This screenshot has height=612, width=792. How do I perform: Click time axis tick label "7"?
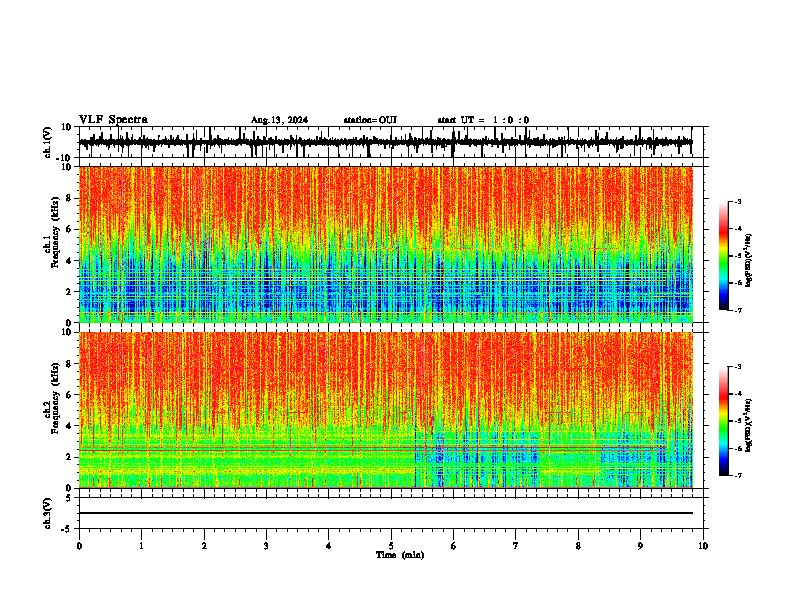click(x=516, y=546)
